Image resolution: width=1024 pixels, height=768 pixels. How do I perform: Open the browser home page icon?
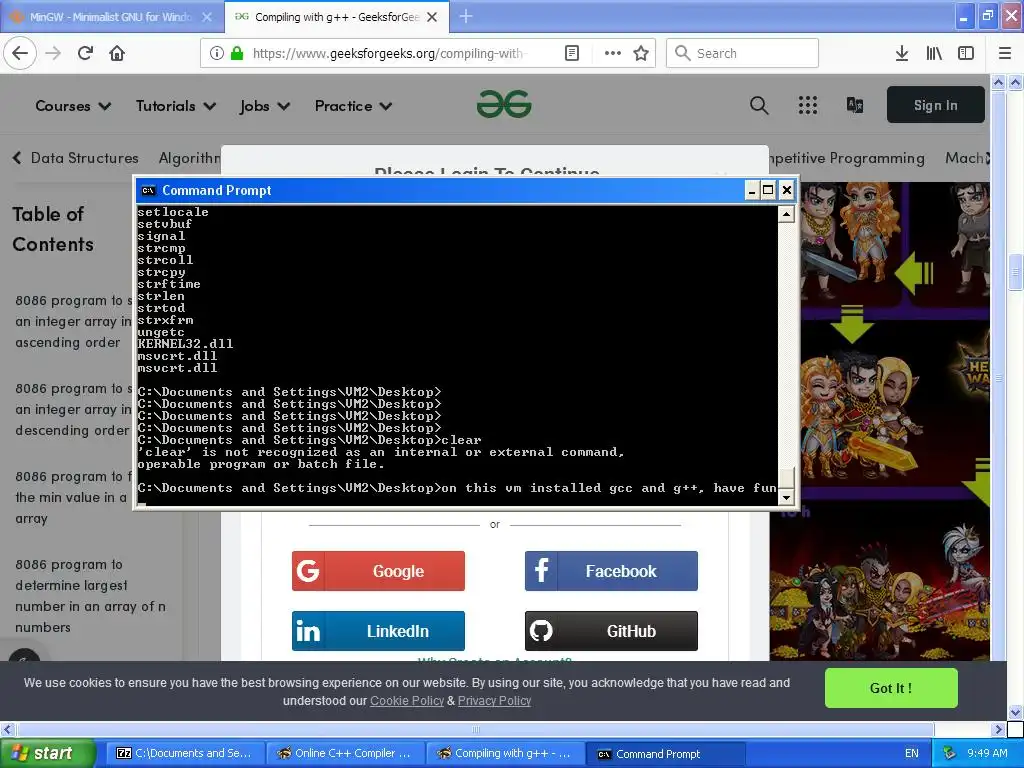tap(117, 53)
